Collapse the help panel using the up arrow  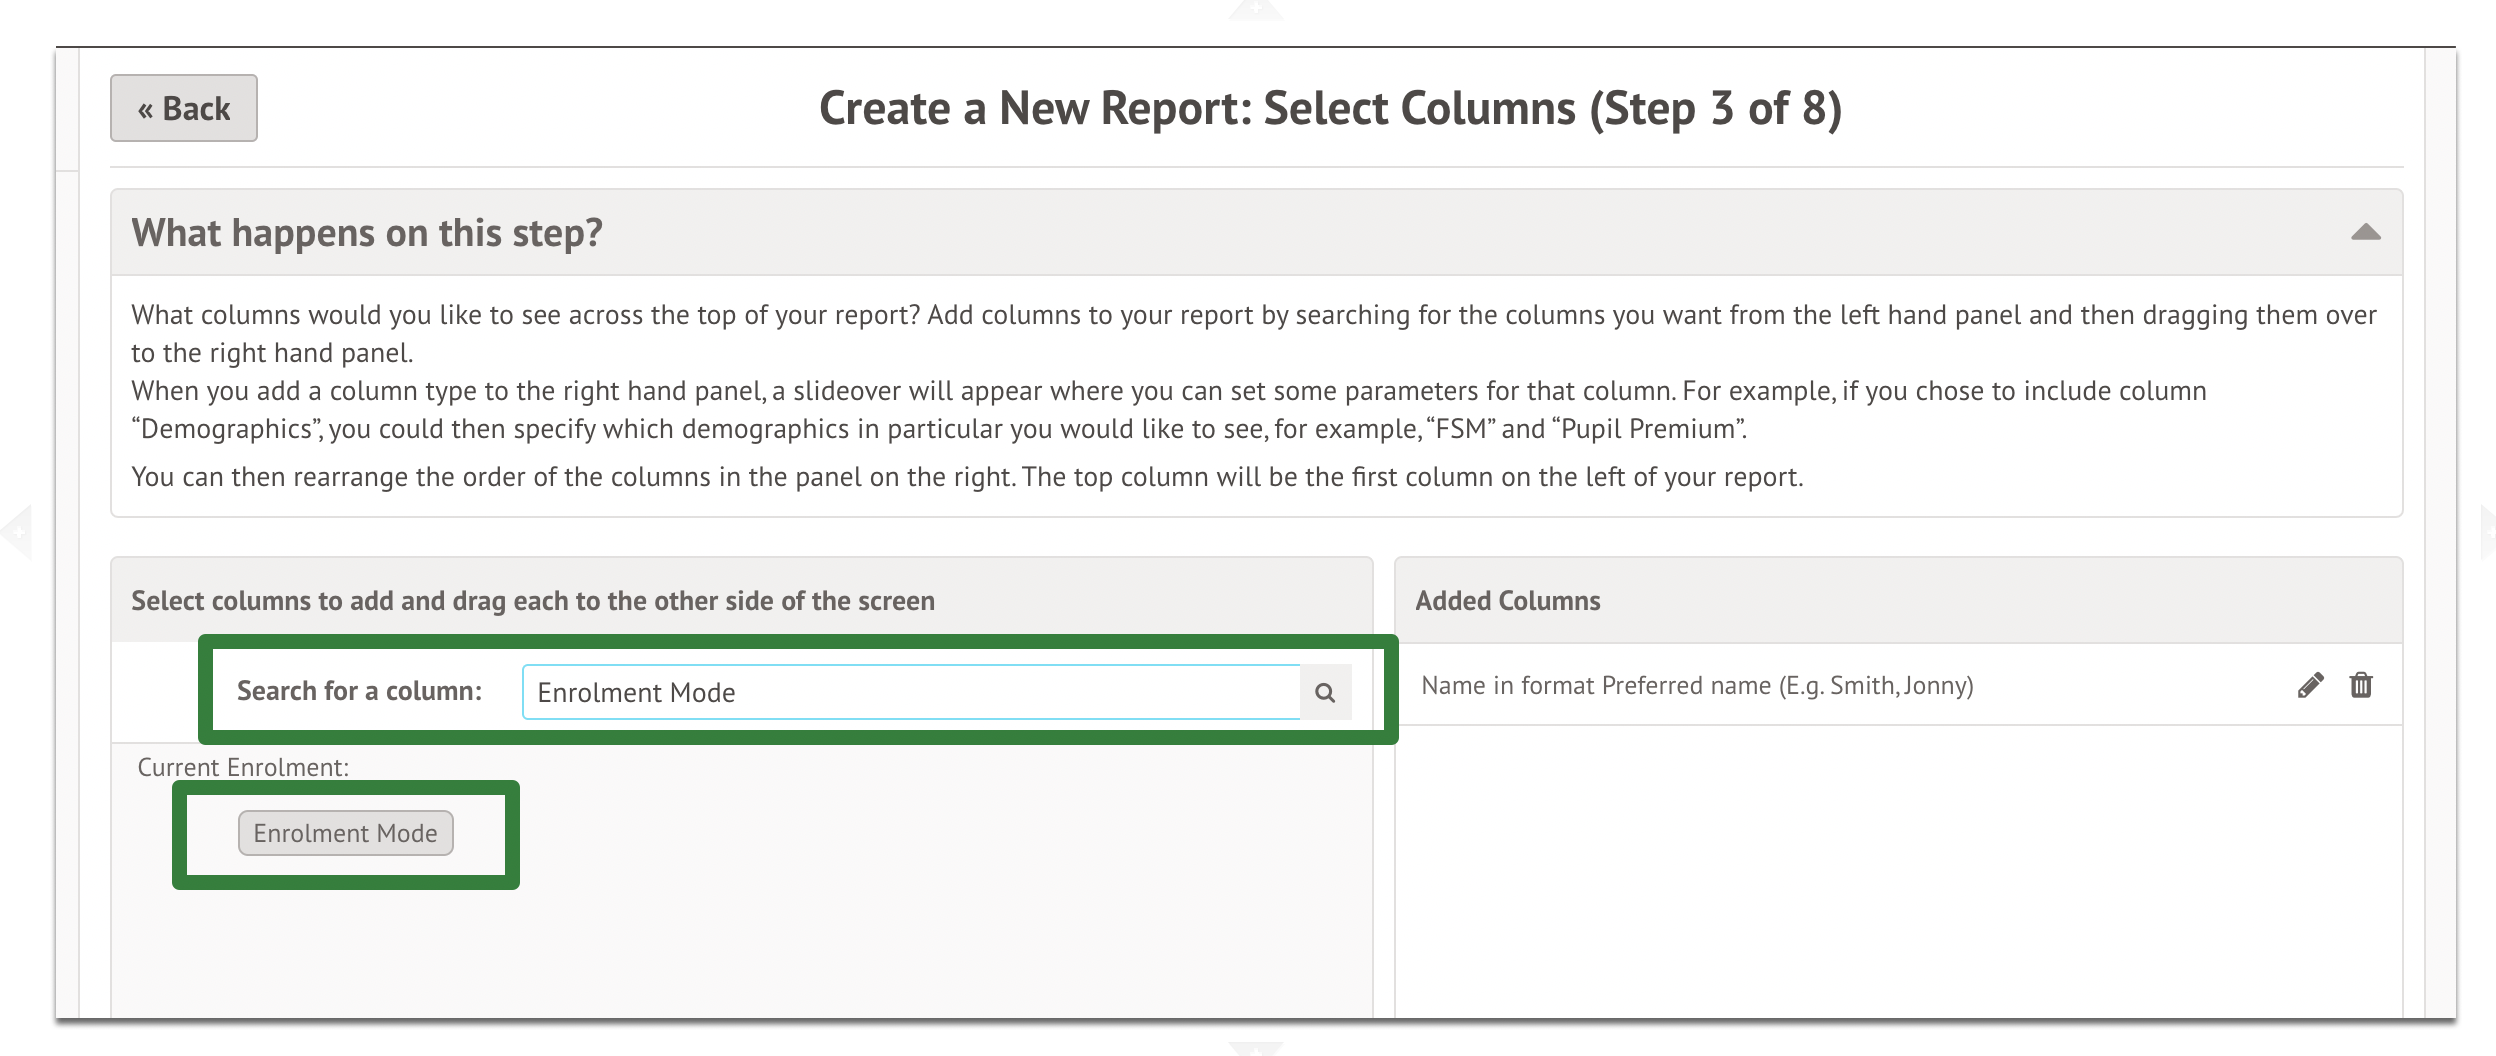(x=2365, y=232)
